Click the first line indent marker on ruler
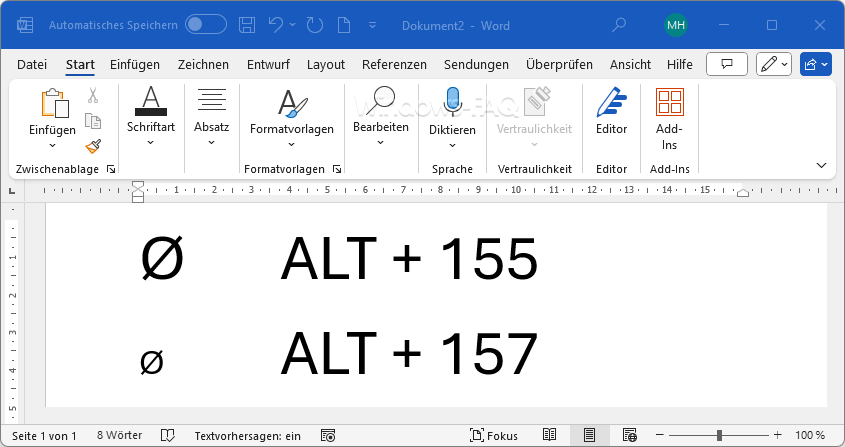The height and width of the screenshot is (447, 845). [x=138, y=185]
